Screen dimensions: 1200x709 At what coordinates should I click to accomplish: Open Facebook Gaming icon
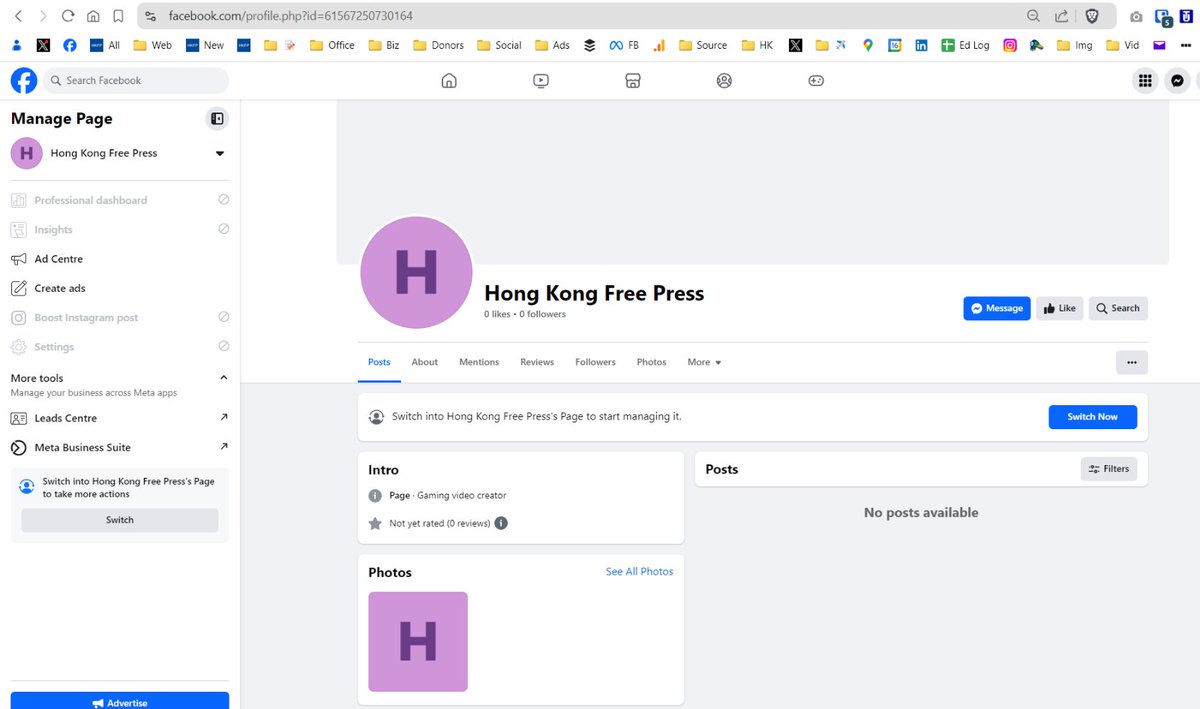click(816, 81)
